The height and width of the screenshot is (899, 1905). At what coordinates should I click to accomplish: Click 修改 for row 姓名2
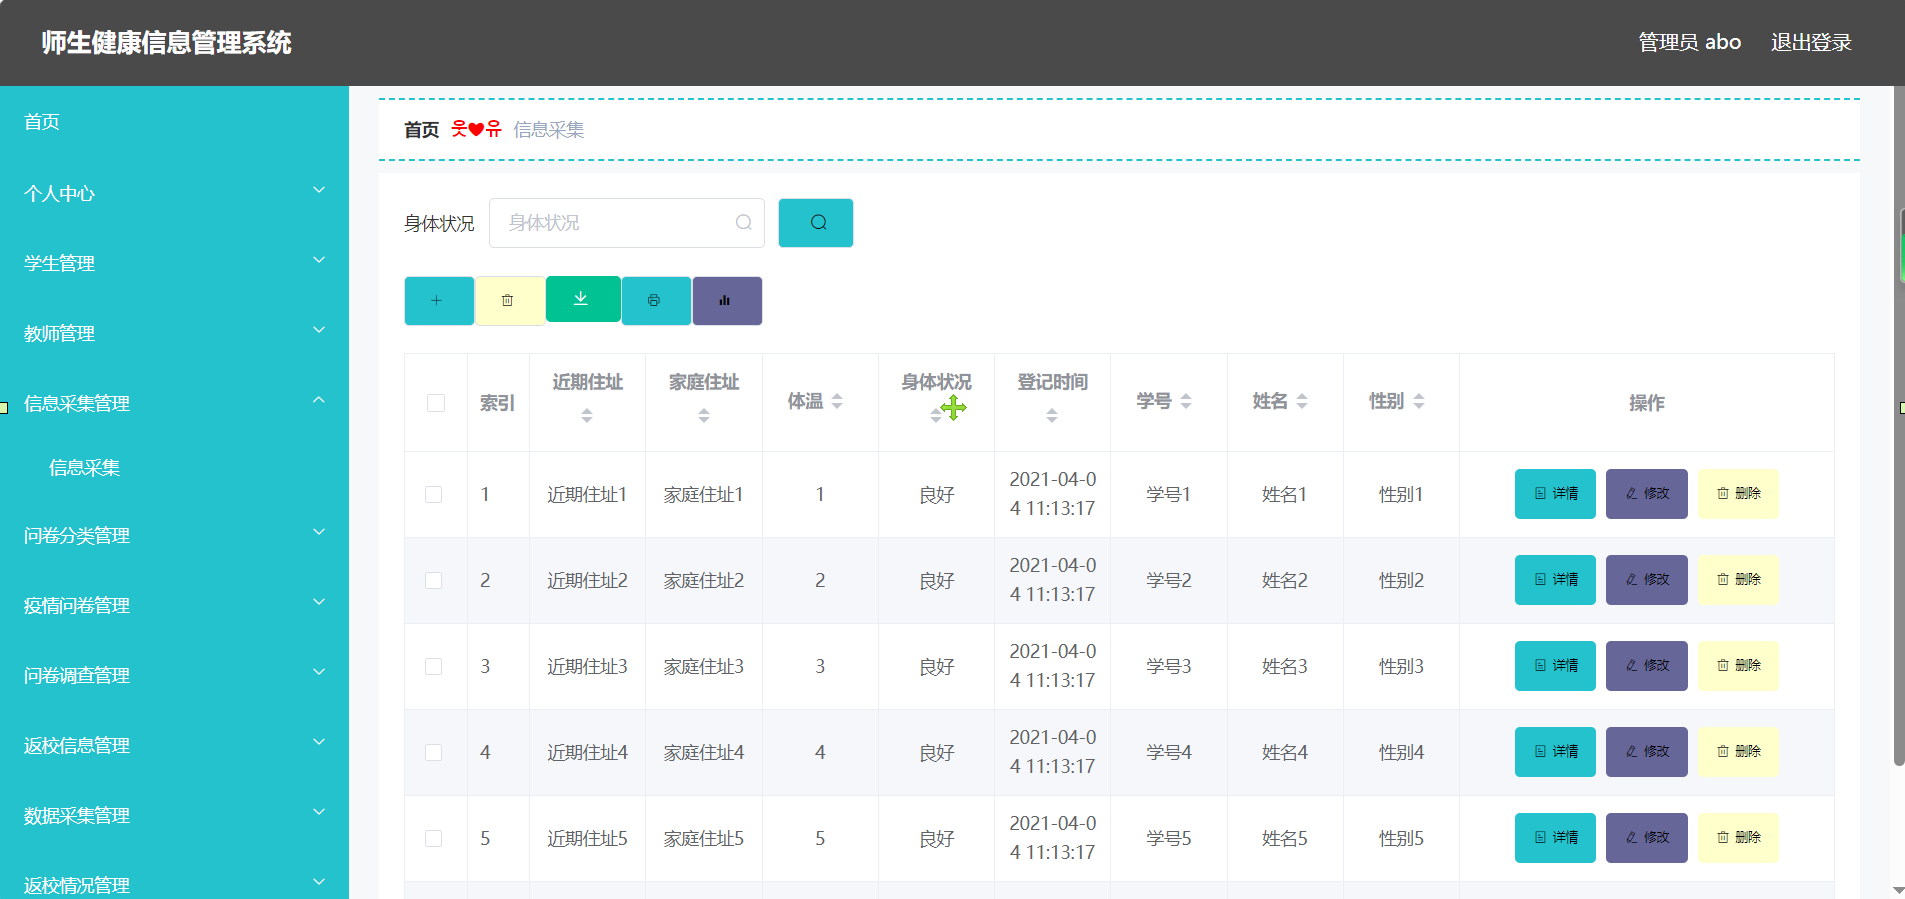(x=1646, y=580)
